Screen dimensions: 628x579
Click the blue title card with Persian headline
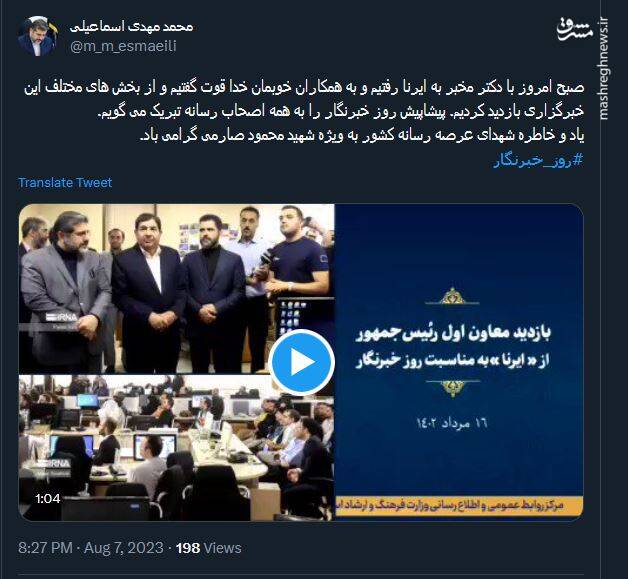tap(459, 350)
